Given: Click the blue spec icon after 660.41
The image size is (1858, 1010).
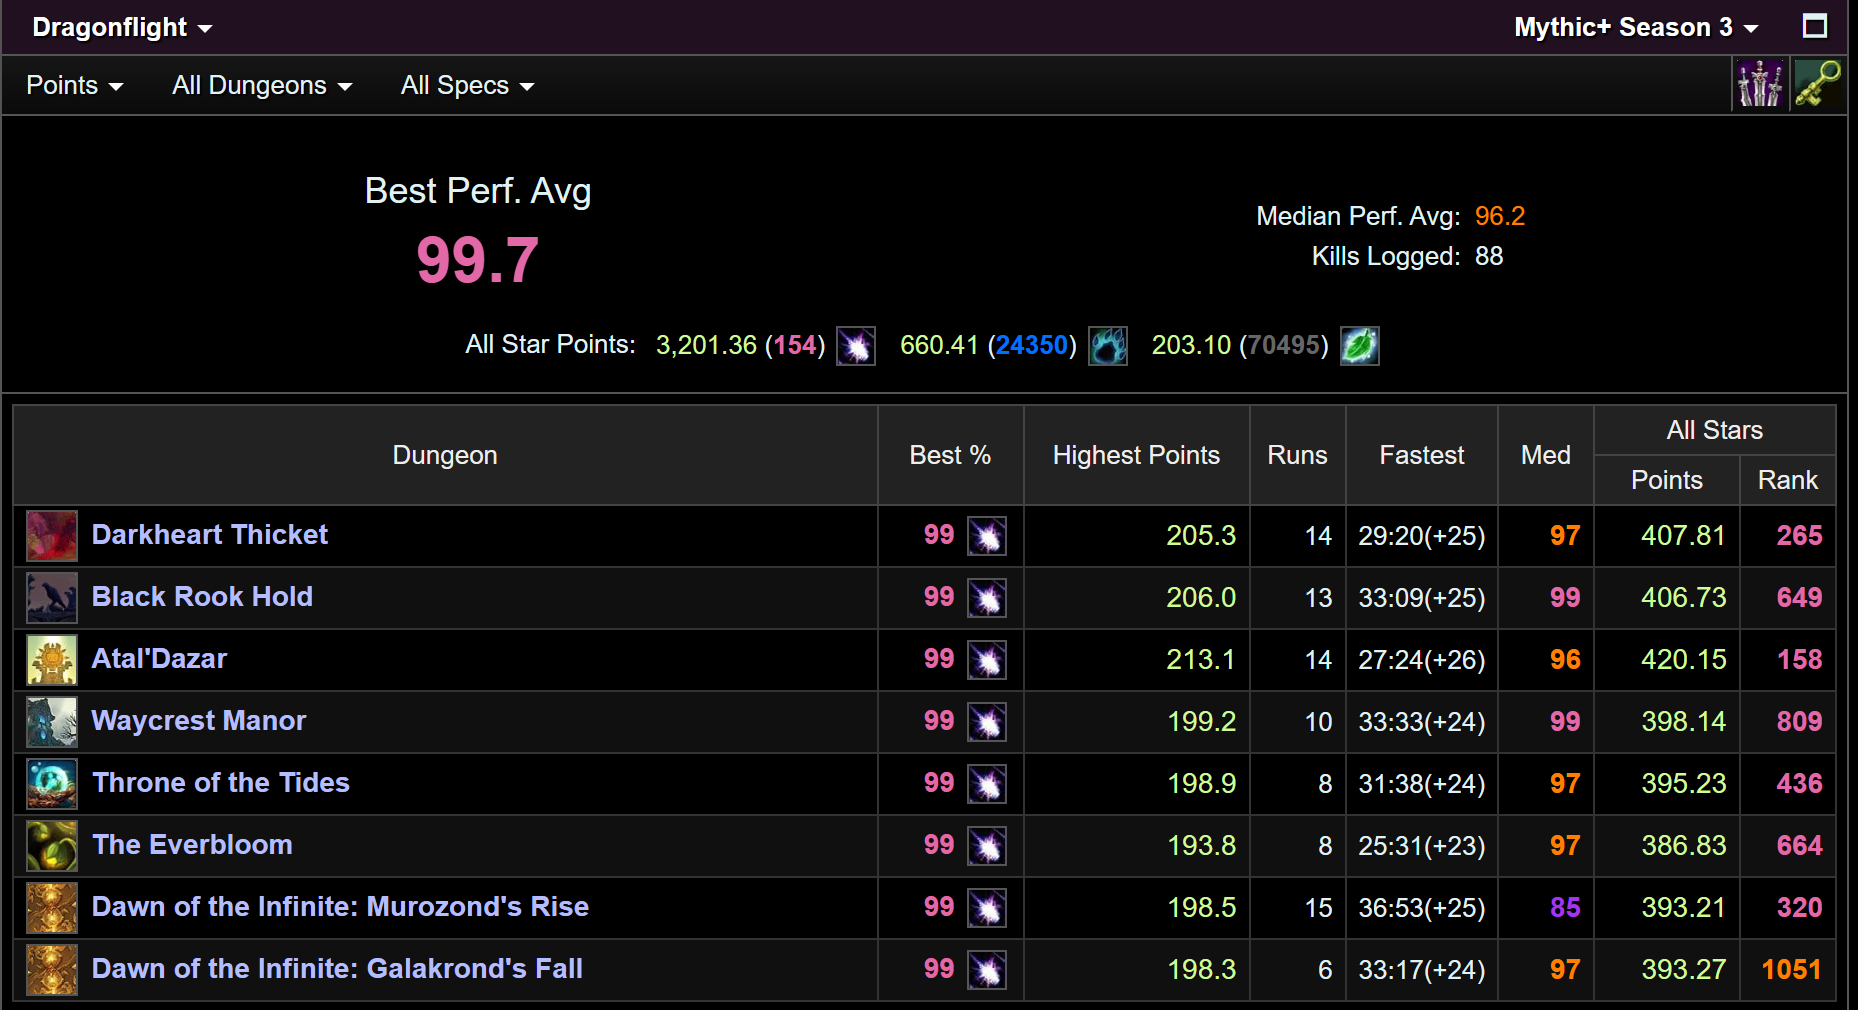Looking at the screenshot, I should (1108, 346).
